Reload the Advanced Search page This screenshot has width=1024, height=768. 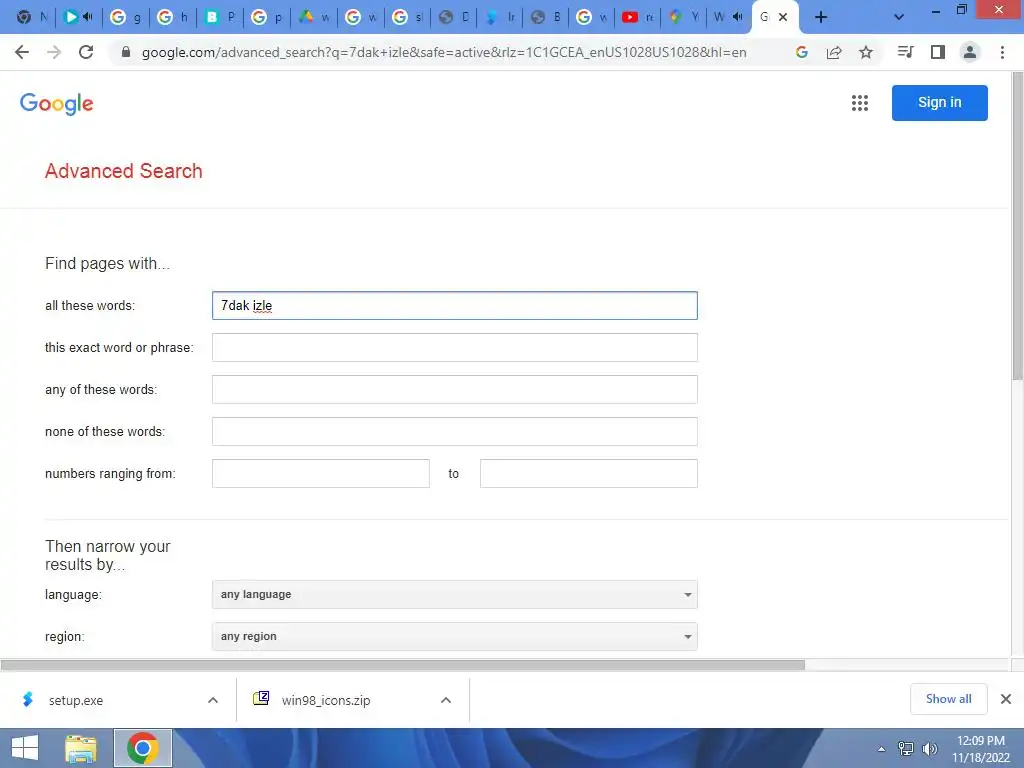pos(86,52)
